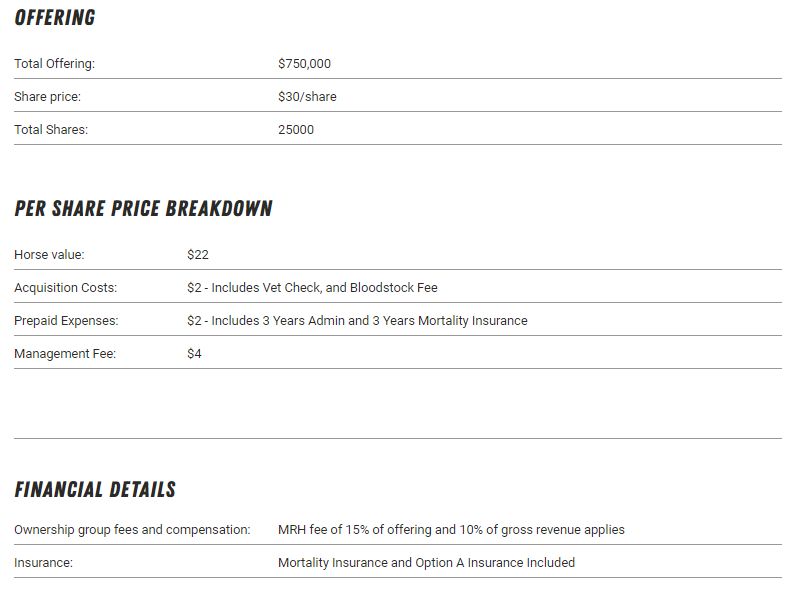Select the Total Offering label
This screenshot has height=599, width=789.
pyautogui.click(x=54, y=64)
